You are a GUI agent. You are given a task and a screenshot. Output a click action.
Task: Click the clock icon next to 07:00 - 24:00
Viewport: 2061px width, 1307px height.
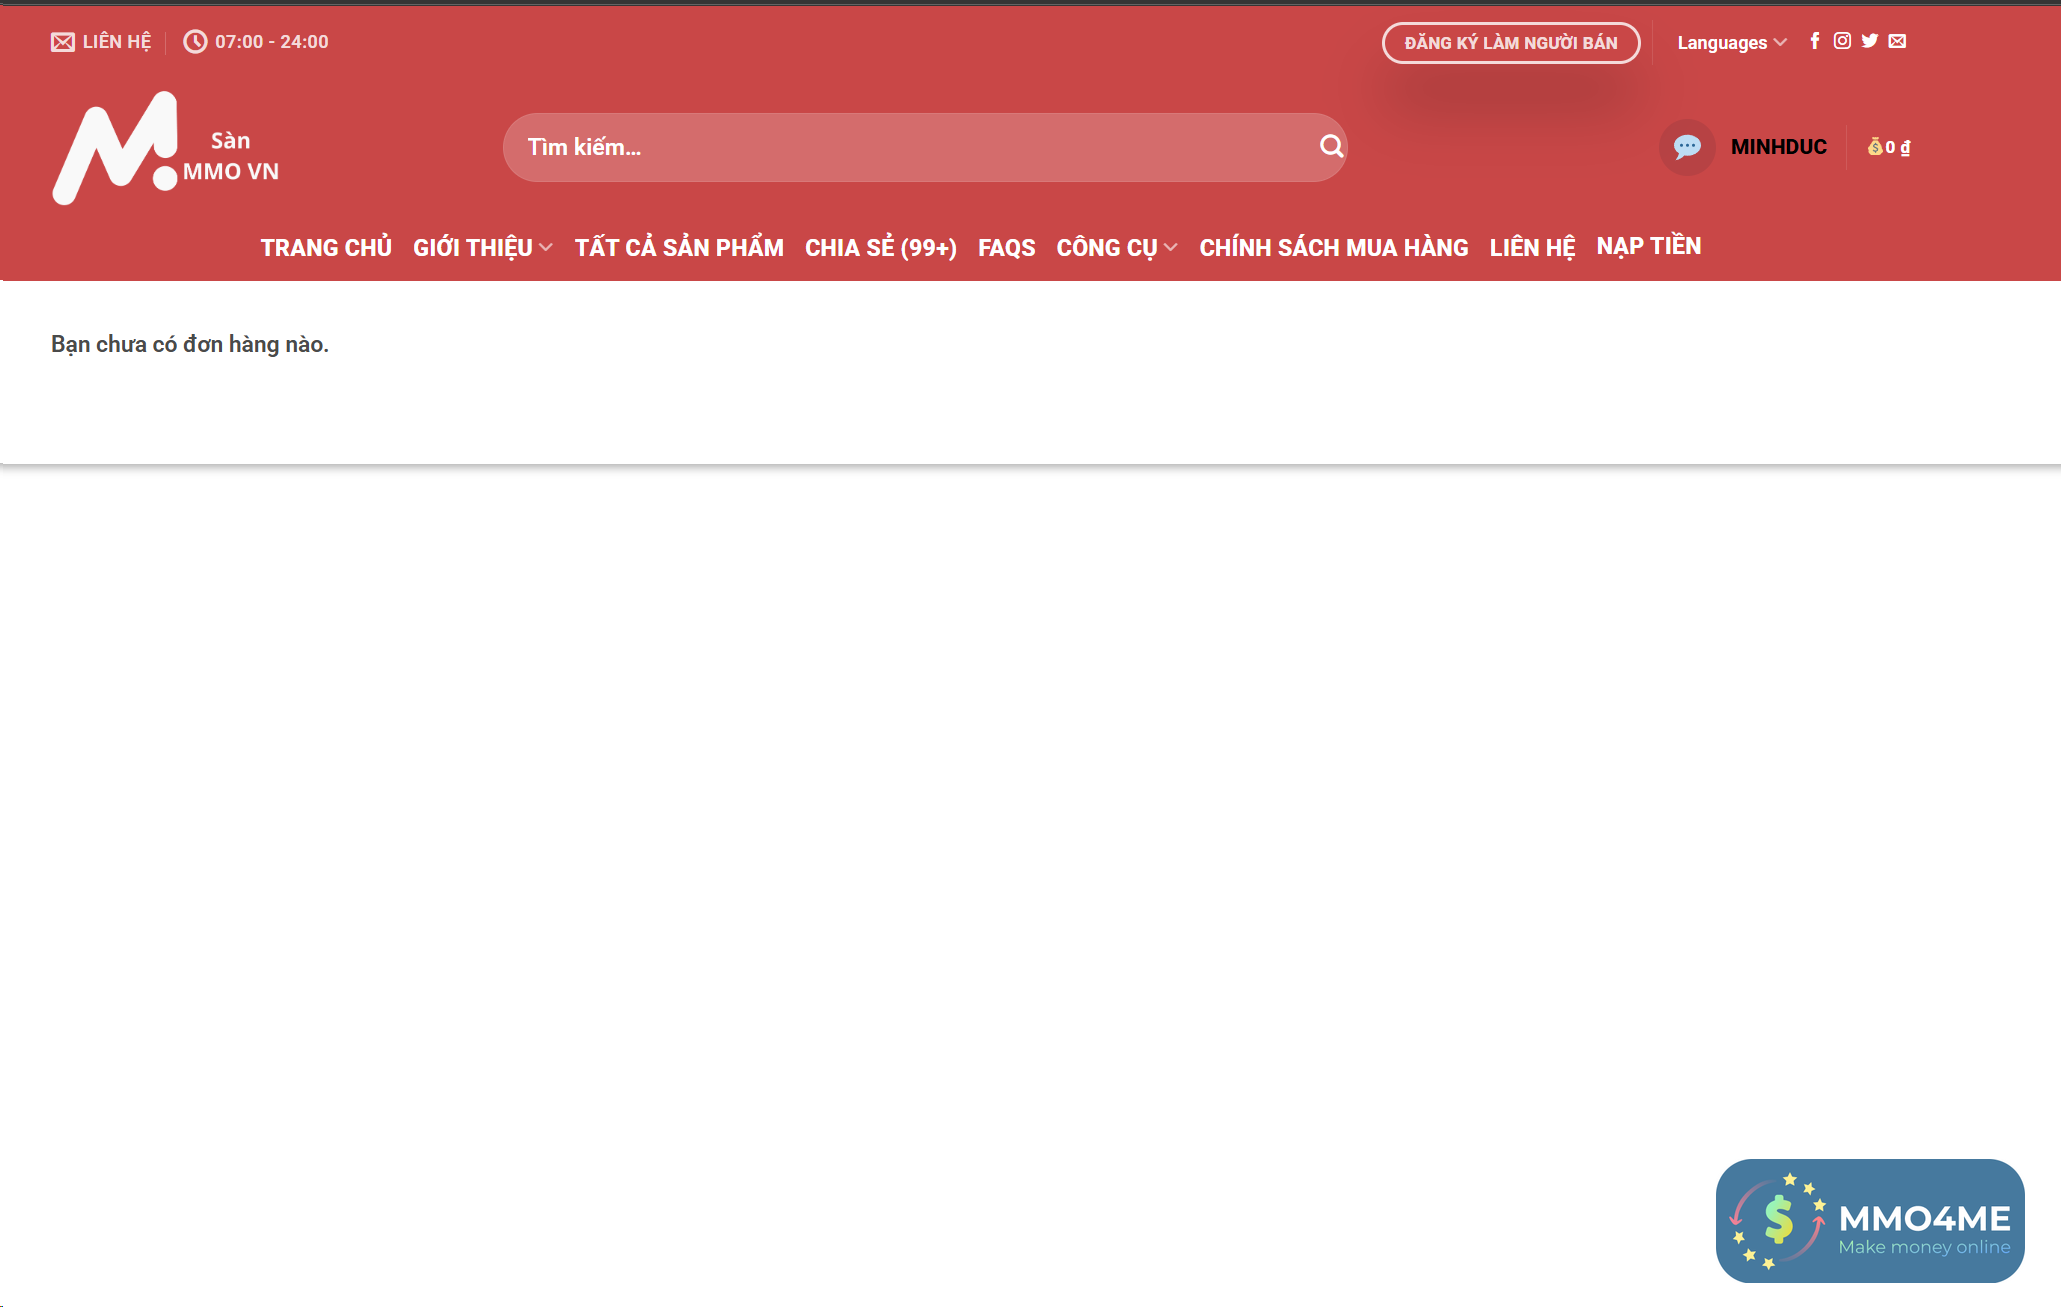[x=195, y=42]
